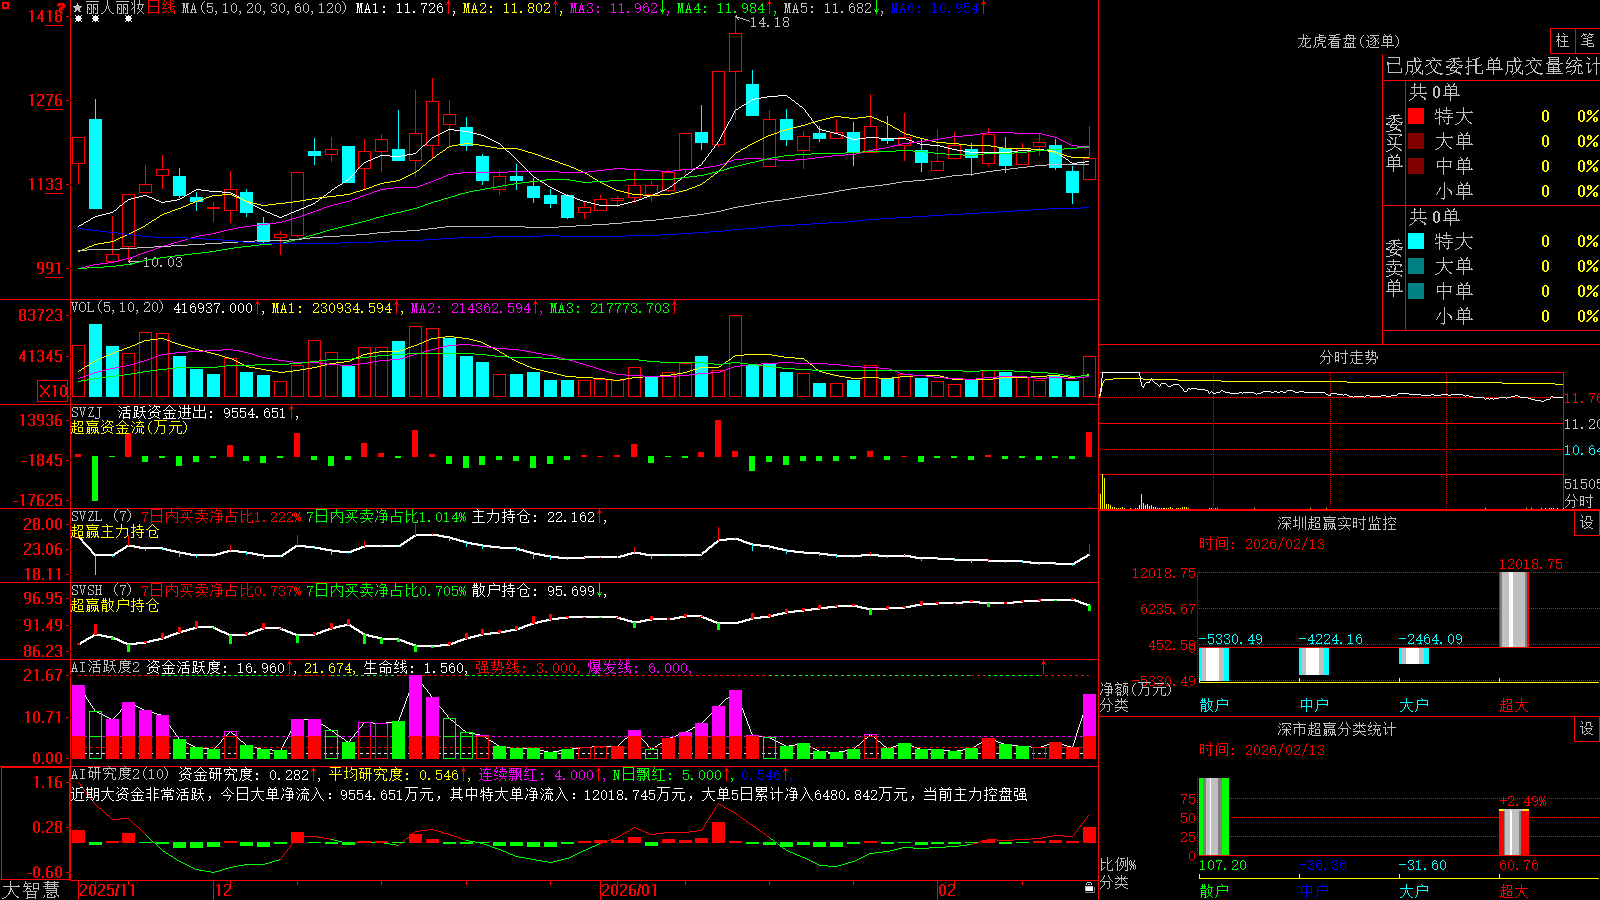The image size is (1600, 900).
Task: Click the lock icon at chart bottom right
Action: (1089, 888)
